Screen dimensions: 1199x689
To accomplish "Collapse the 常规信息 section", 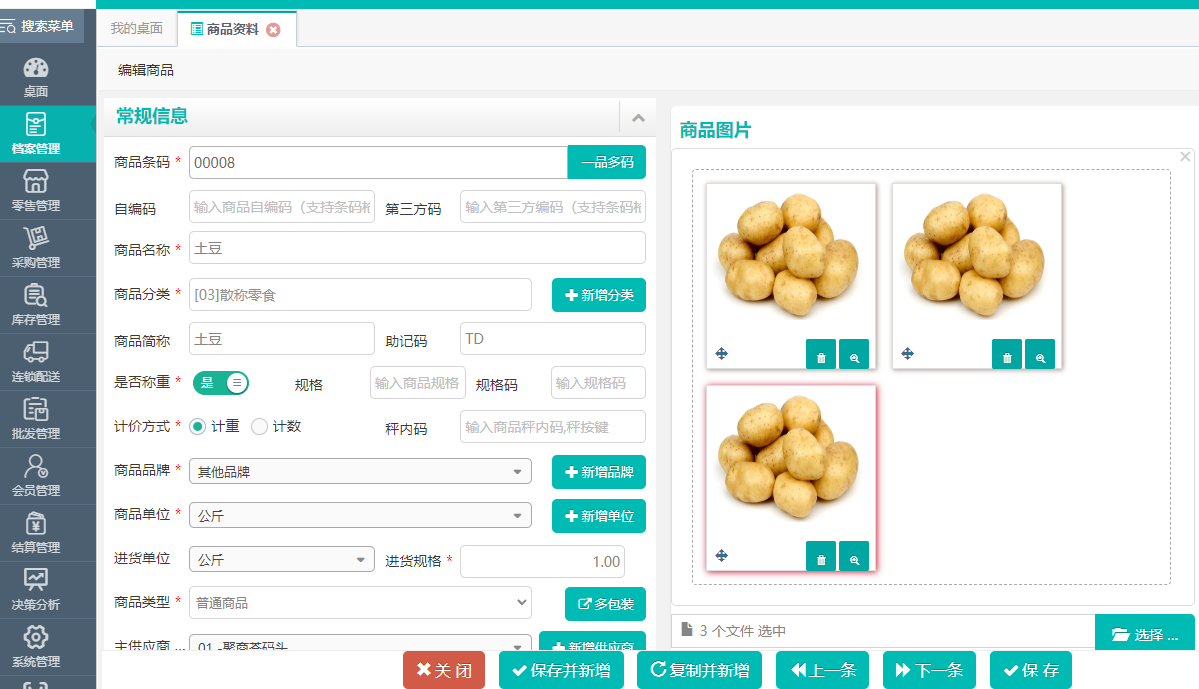I will click(x=638, y=118).
